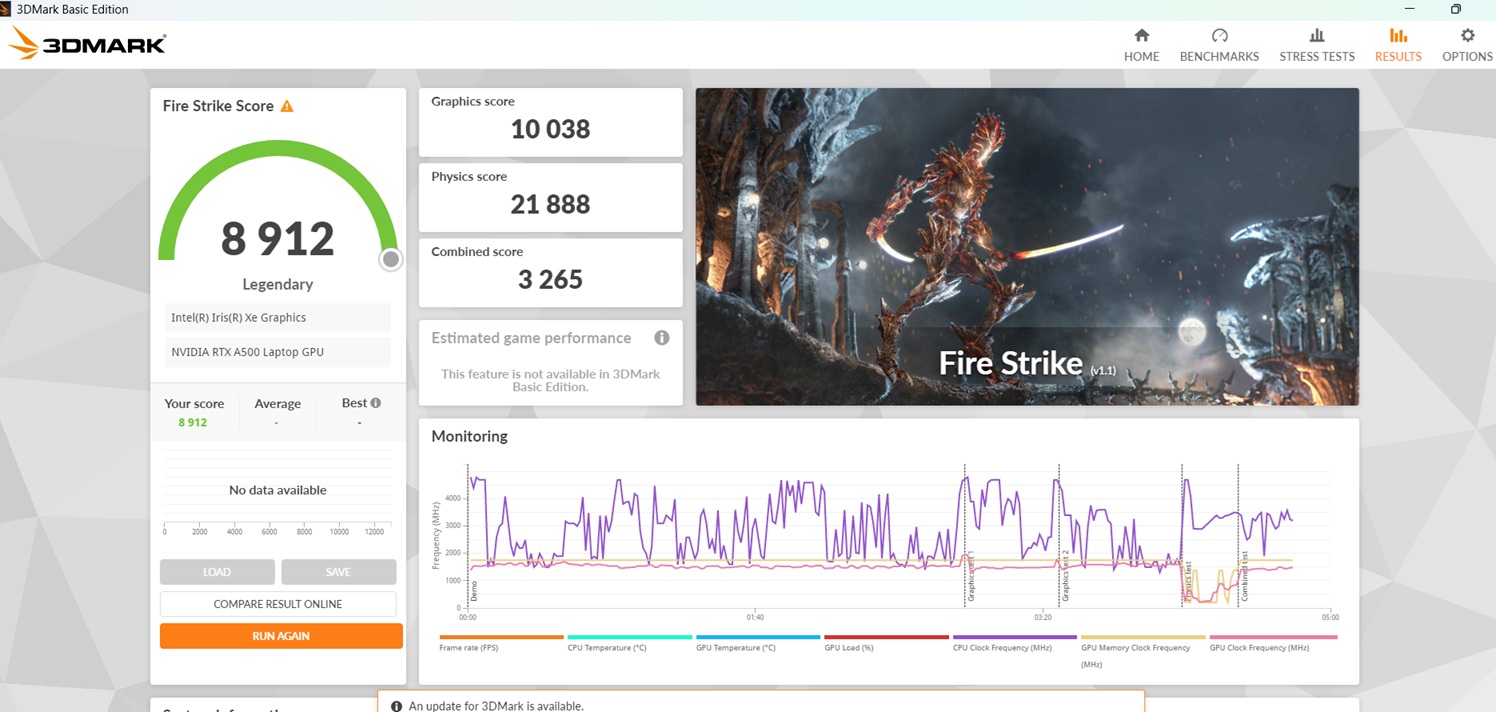Click the Demo marker in monitoring chart
This screenshot has width=1496, height=712.
tap(473, 590)
